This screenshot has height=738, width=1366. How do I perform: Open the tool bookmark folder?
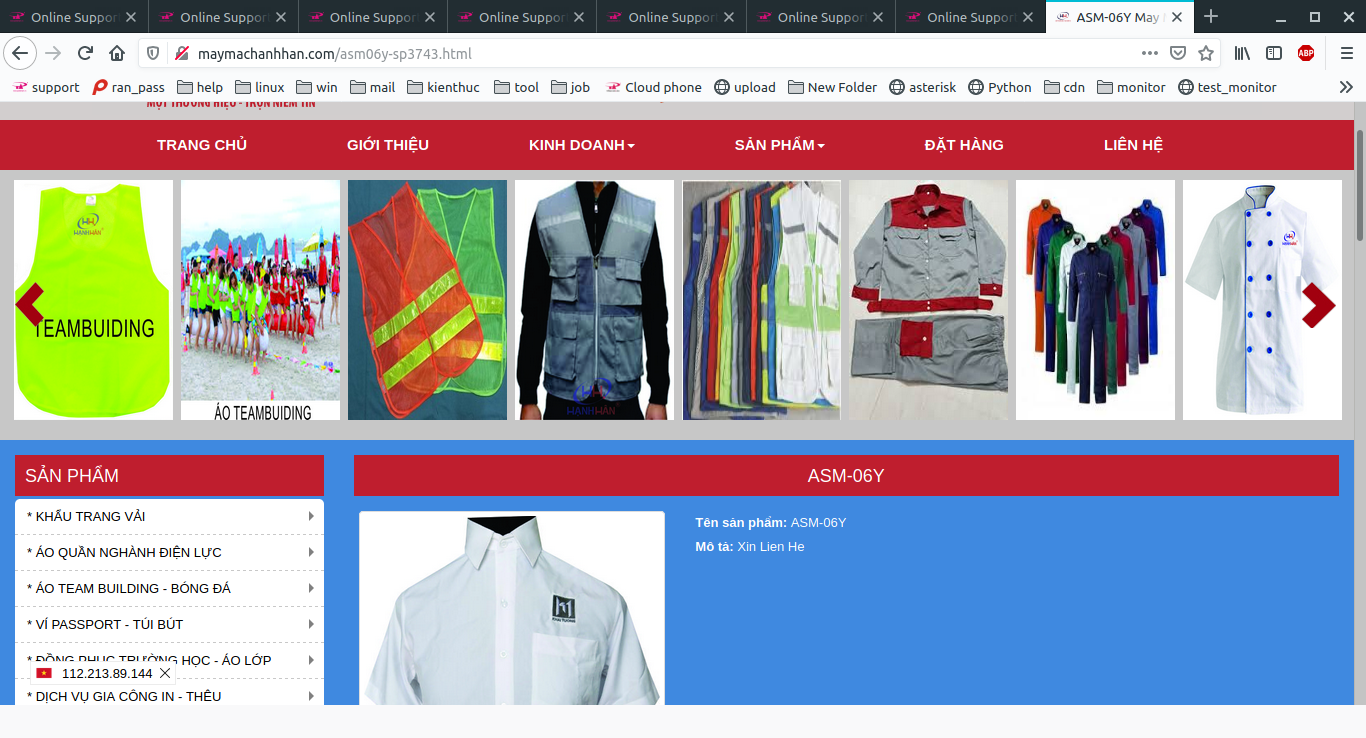coord(516,87)
